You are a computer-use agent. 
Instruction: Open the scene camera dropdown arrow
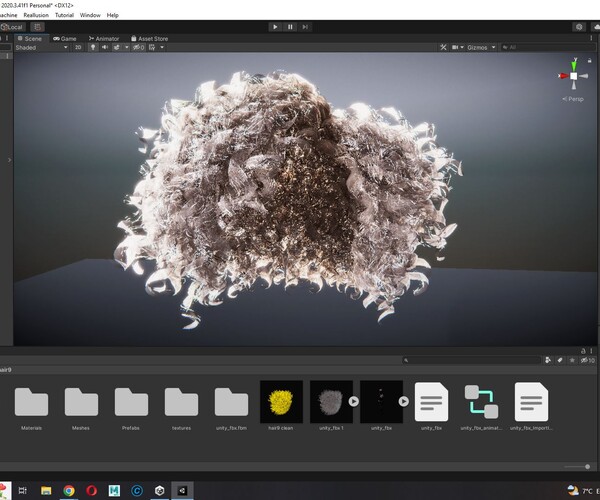[462, 47]
